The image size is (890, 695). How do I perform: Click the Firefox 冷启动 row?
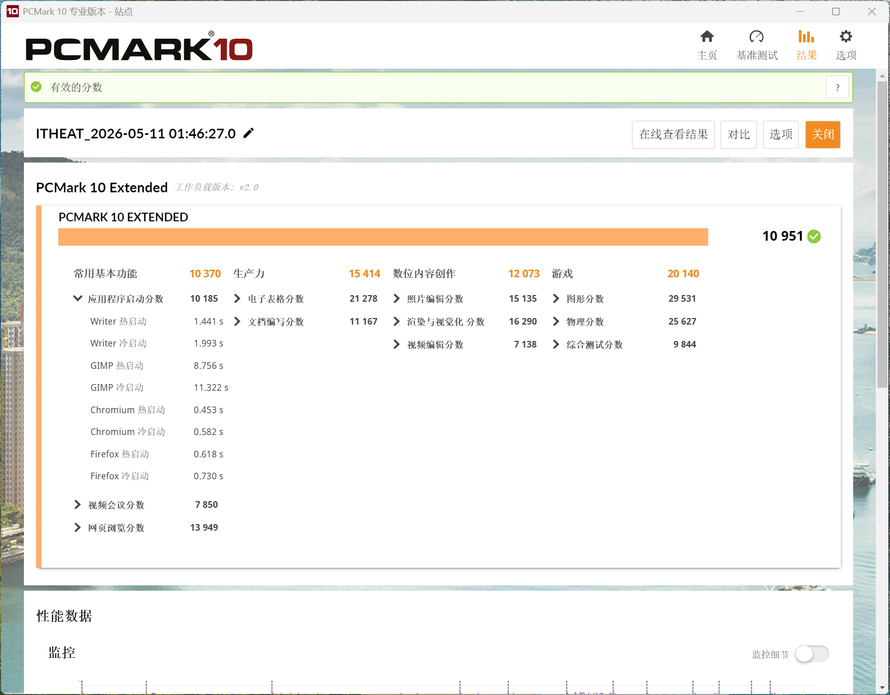click(x=157, y=476)
